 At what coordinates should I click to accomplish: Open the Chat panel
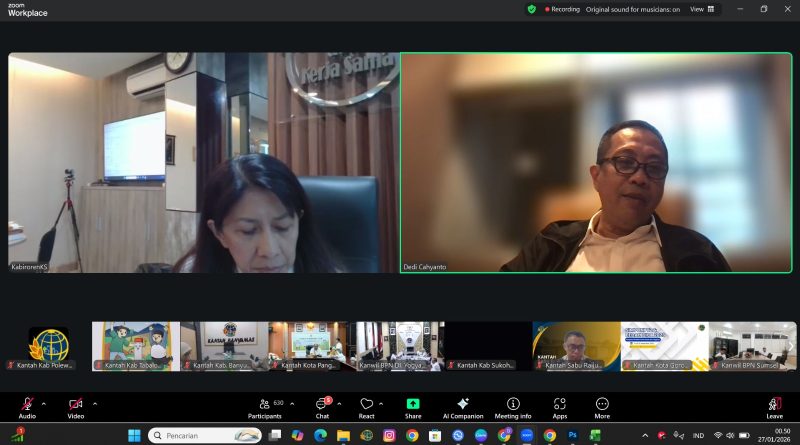point(322,407)
